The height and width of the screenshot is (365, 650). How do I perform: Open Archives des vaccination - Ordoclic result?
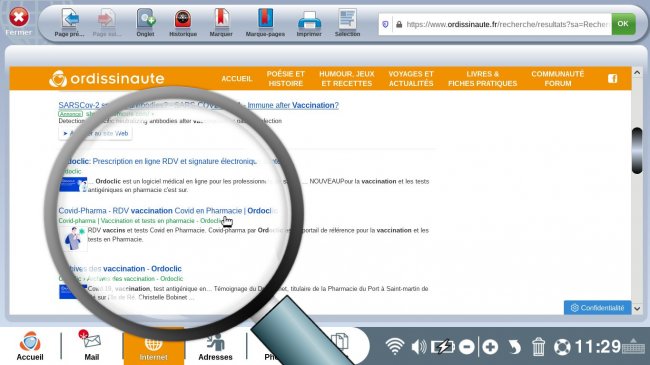[120, 269]
